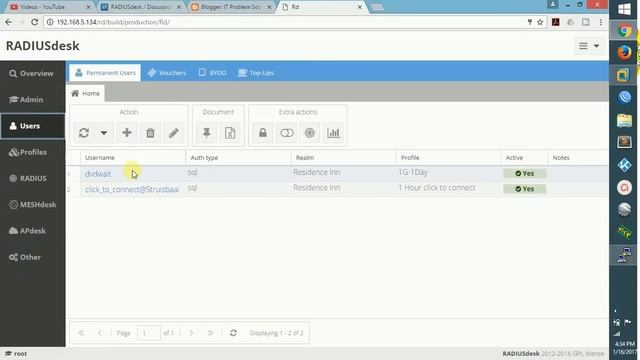The width and height of the screenshot is (640, 360).
Task: Focus the page number input field
Action: (149, 333)
